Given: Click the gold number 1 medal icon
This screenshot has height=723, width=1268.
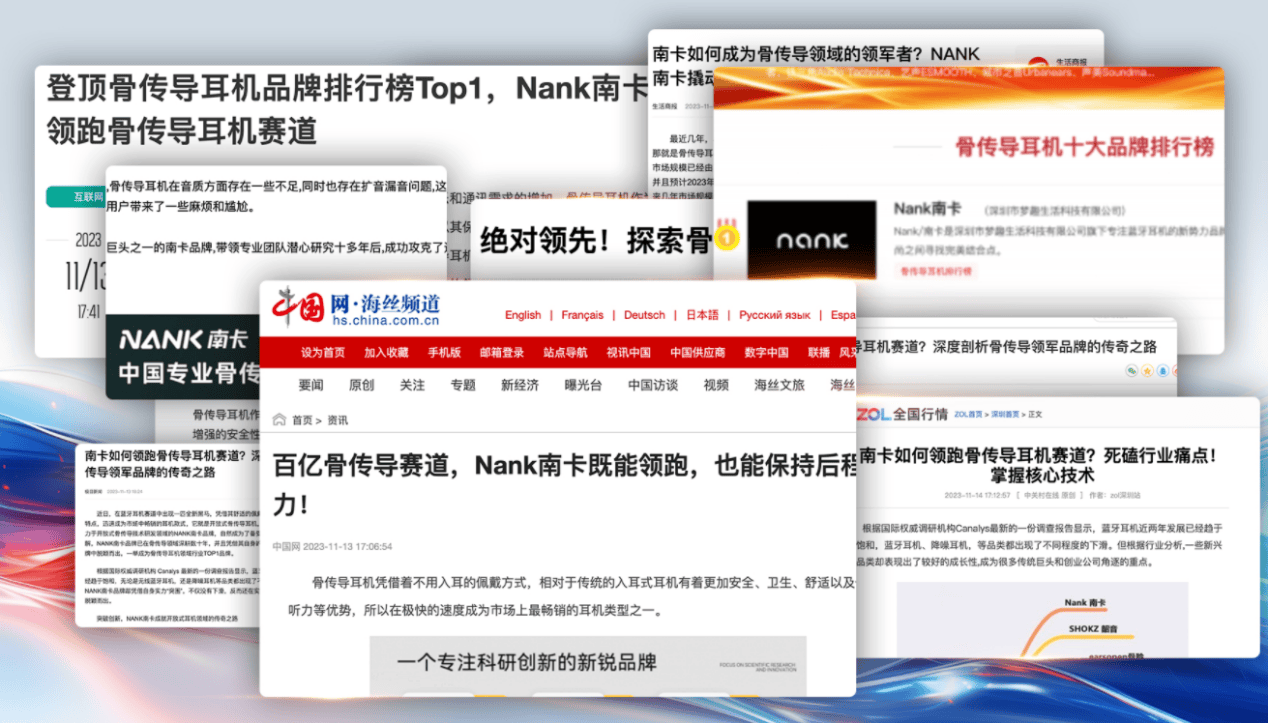Looking at the screenshot, I should [x=729, y=237].
